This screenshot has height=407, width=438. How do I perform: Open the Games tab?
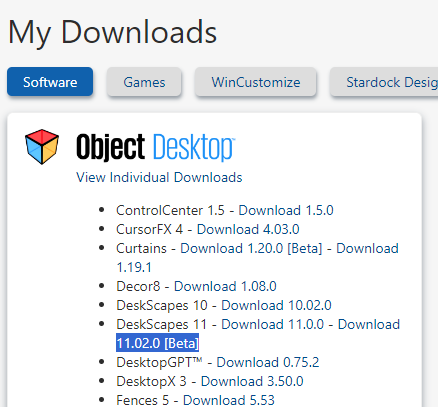coord(144,82)
